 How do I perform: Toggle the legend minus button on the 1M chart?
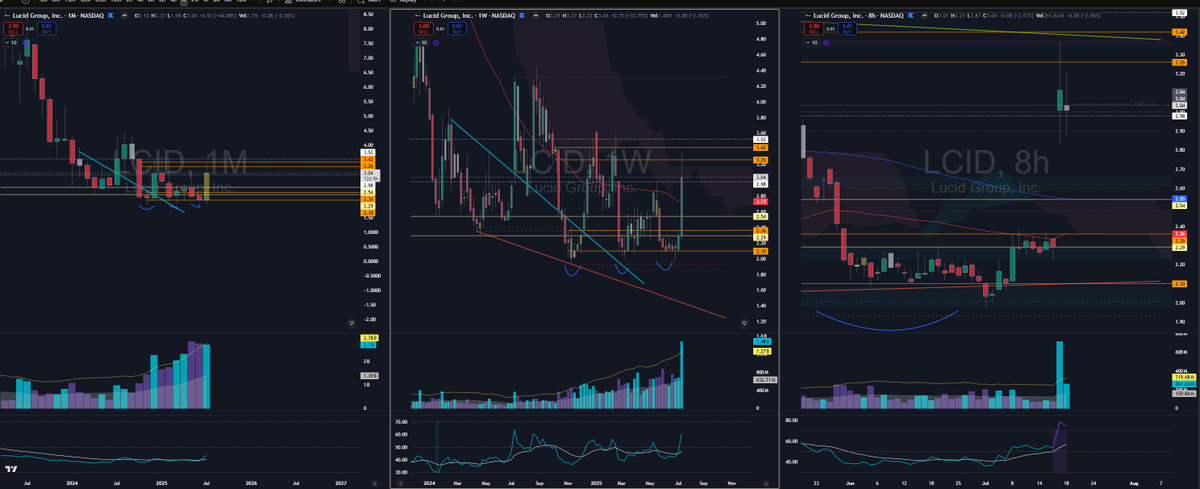click(124, 16)
